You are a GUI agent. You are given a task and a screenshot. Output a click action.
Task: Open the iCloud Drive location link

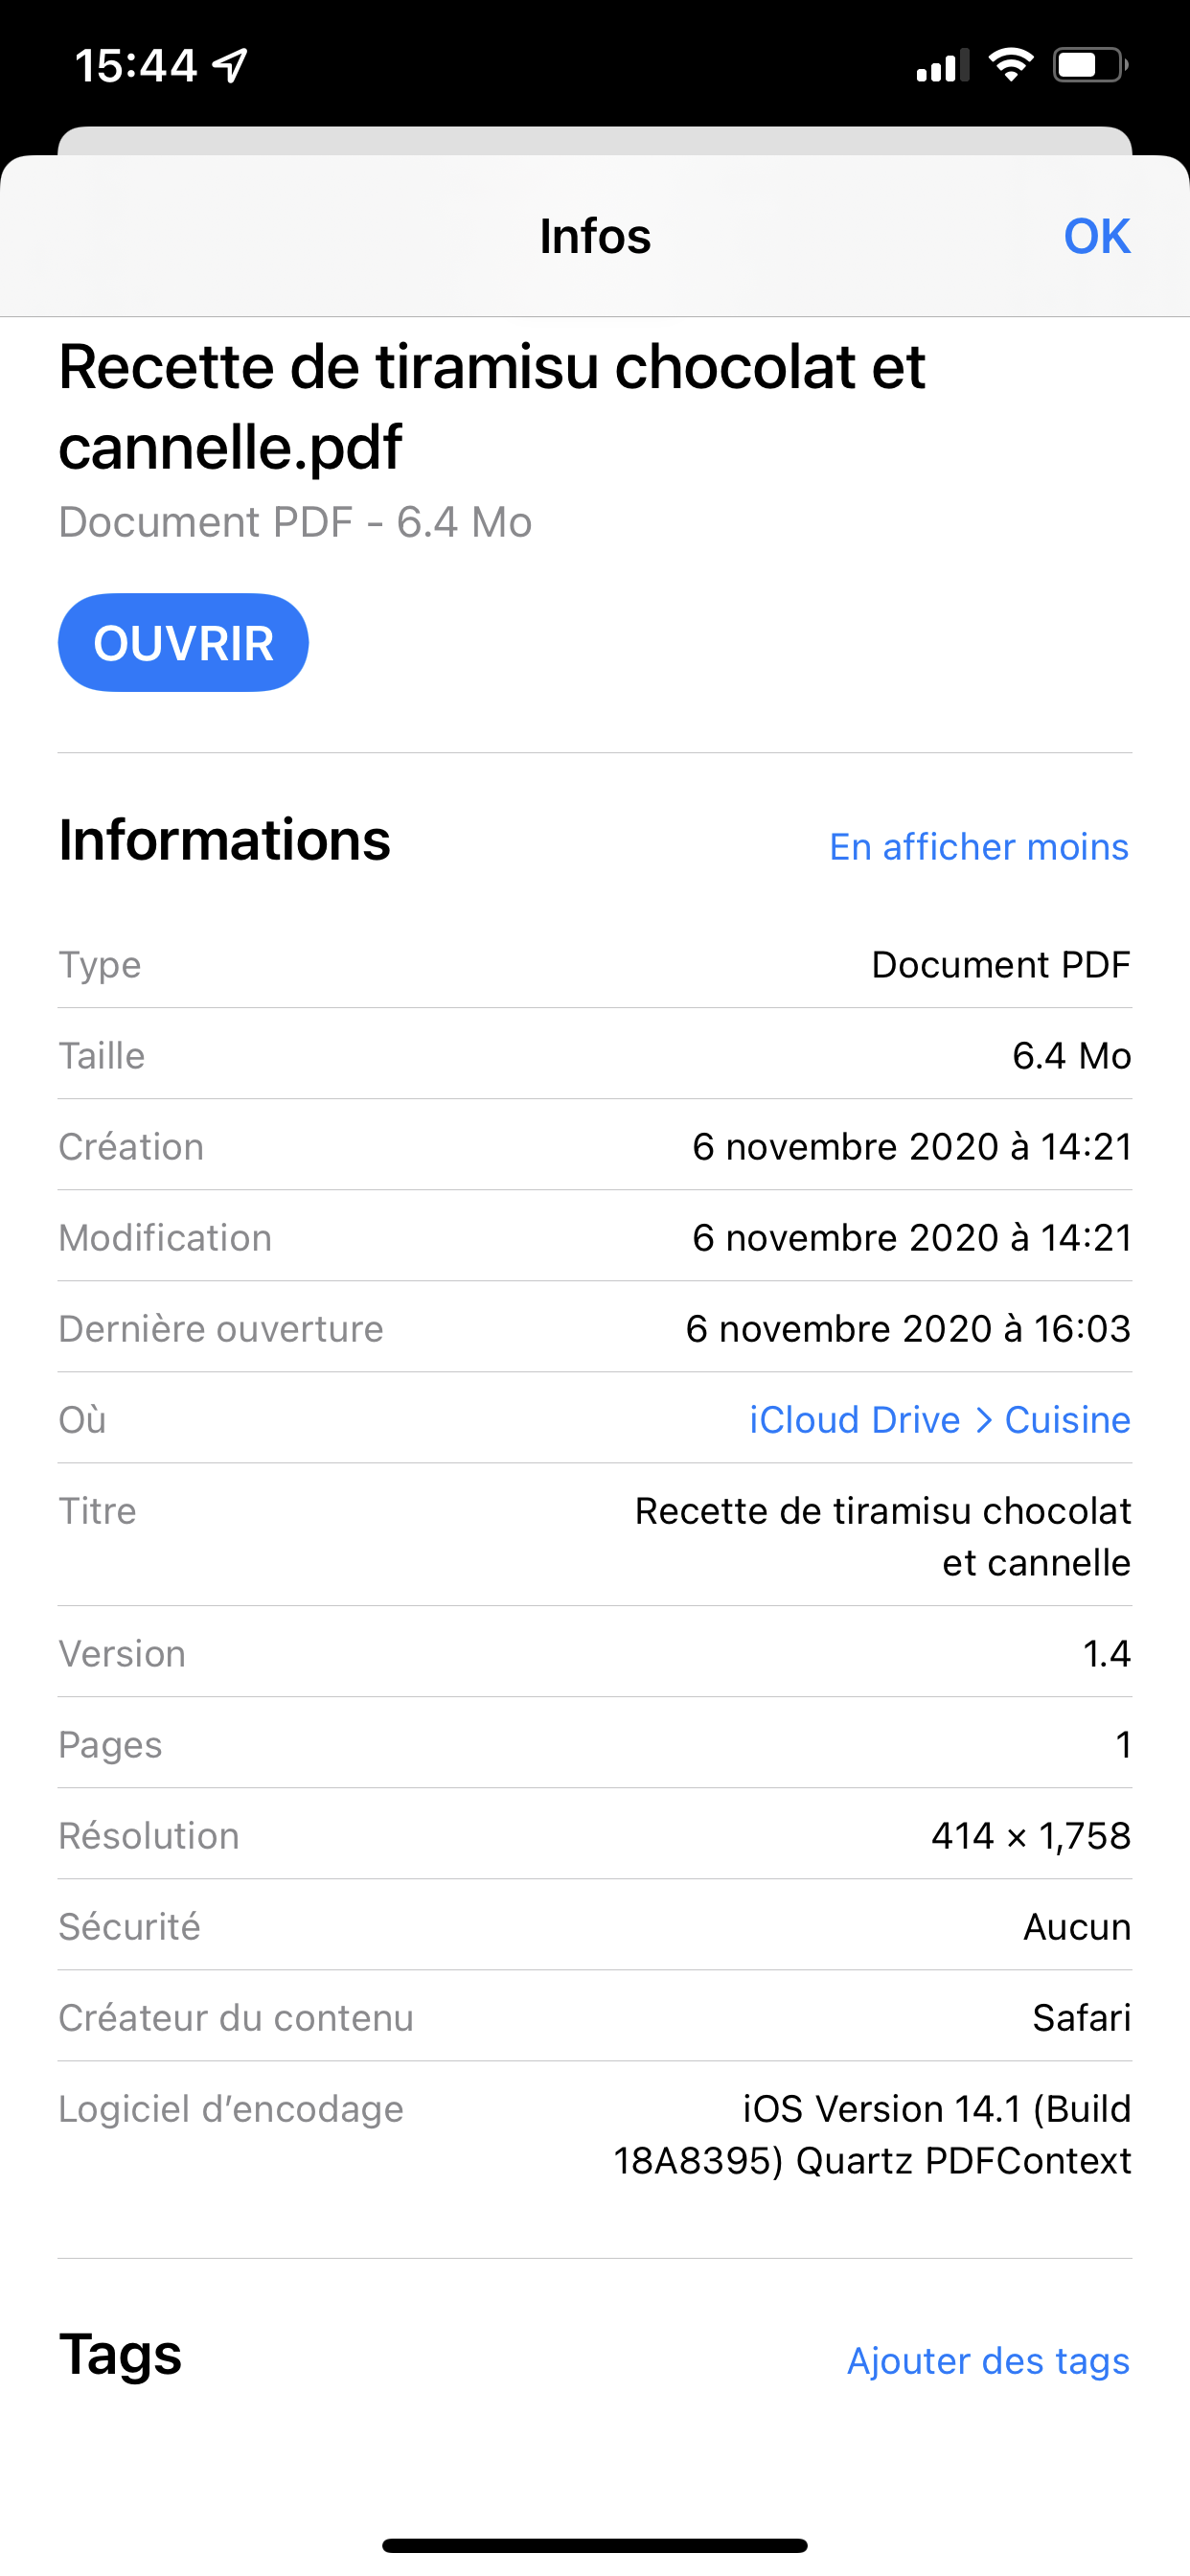[854, 1420]
